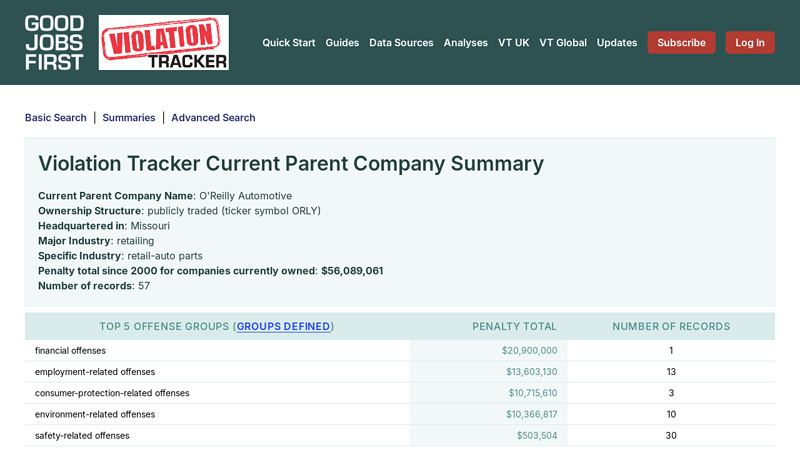Open the VT Global link
The image size is (800, 450).
click(x=563, y=43)
